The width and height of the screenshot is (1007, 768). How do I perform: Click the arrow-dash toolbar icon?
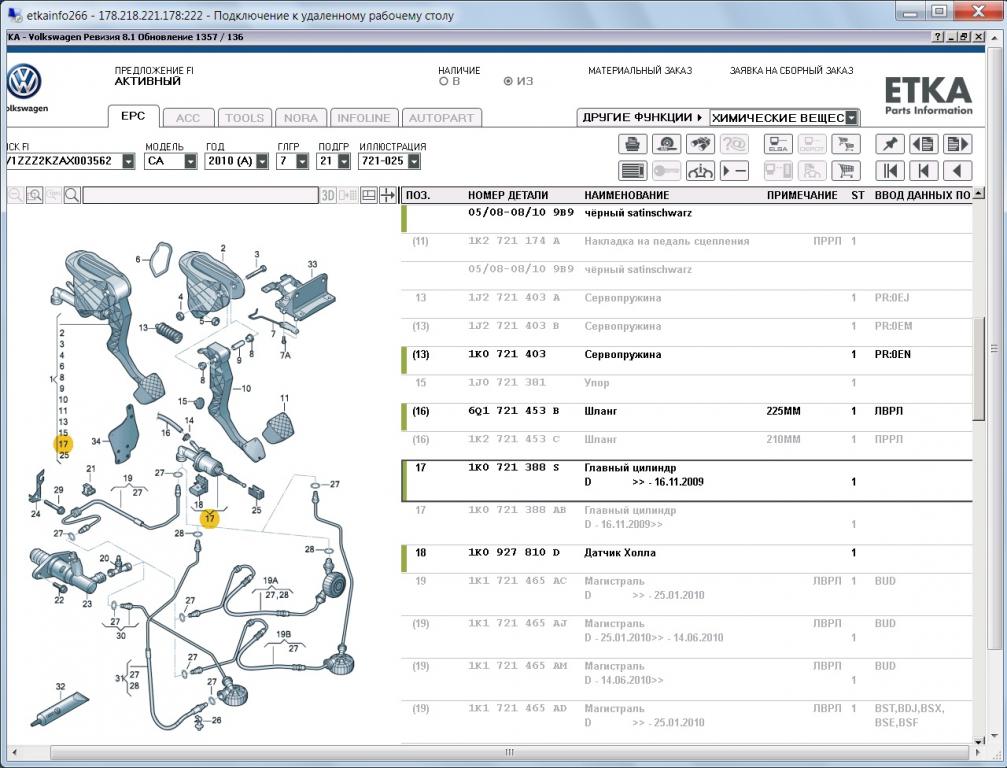coord(734,171)
